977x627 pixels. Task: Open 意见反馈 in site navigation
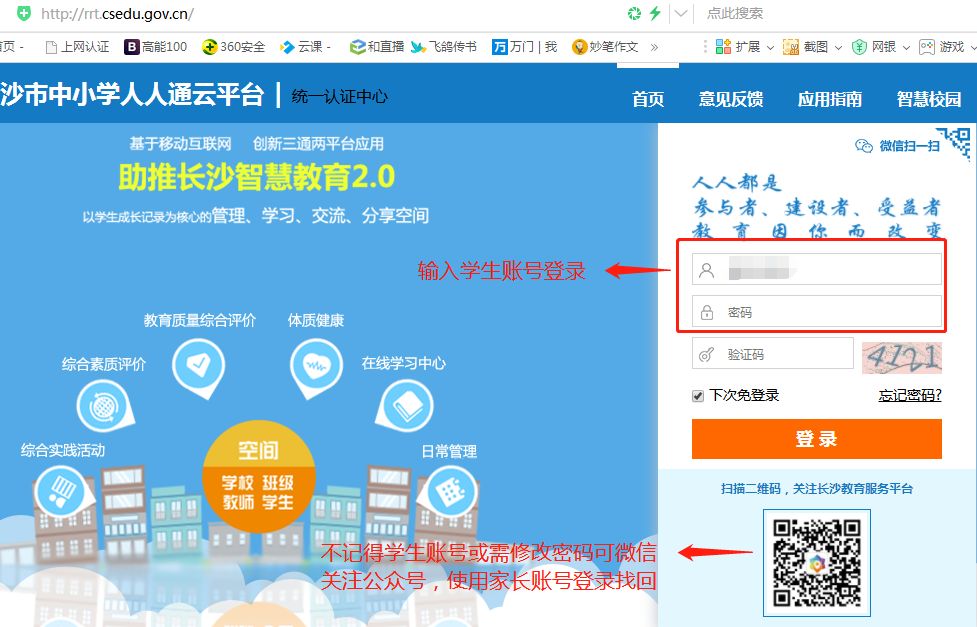[x=731, y=98]
